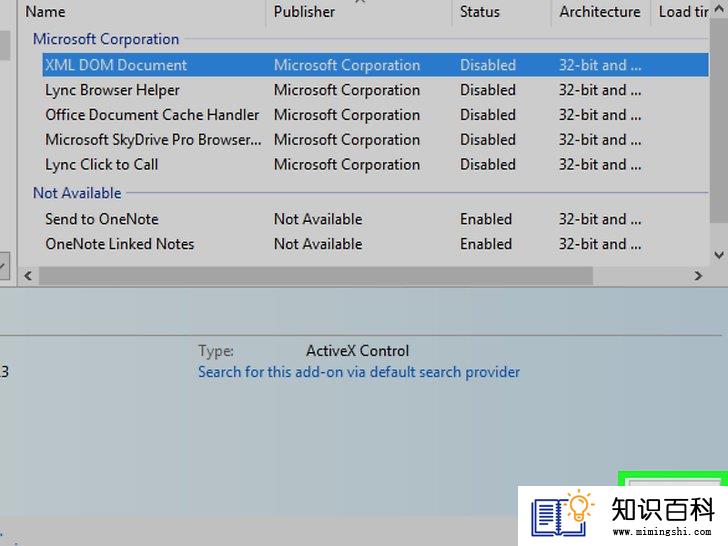Click the horizontal scrollbar left arrow
The height and width of the screenshot is (546, 728).
pyautogui.click(x=28, y=276)
